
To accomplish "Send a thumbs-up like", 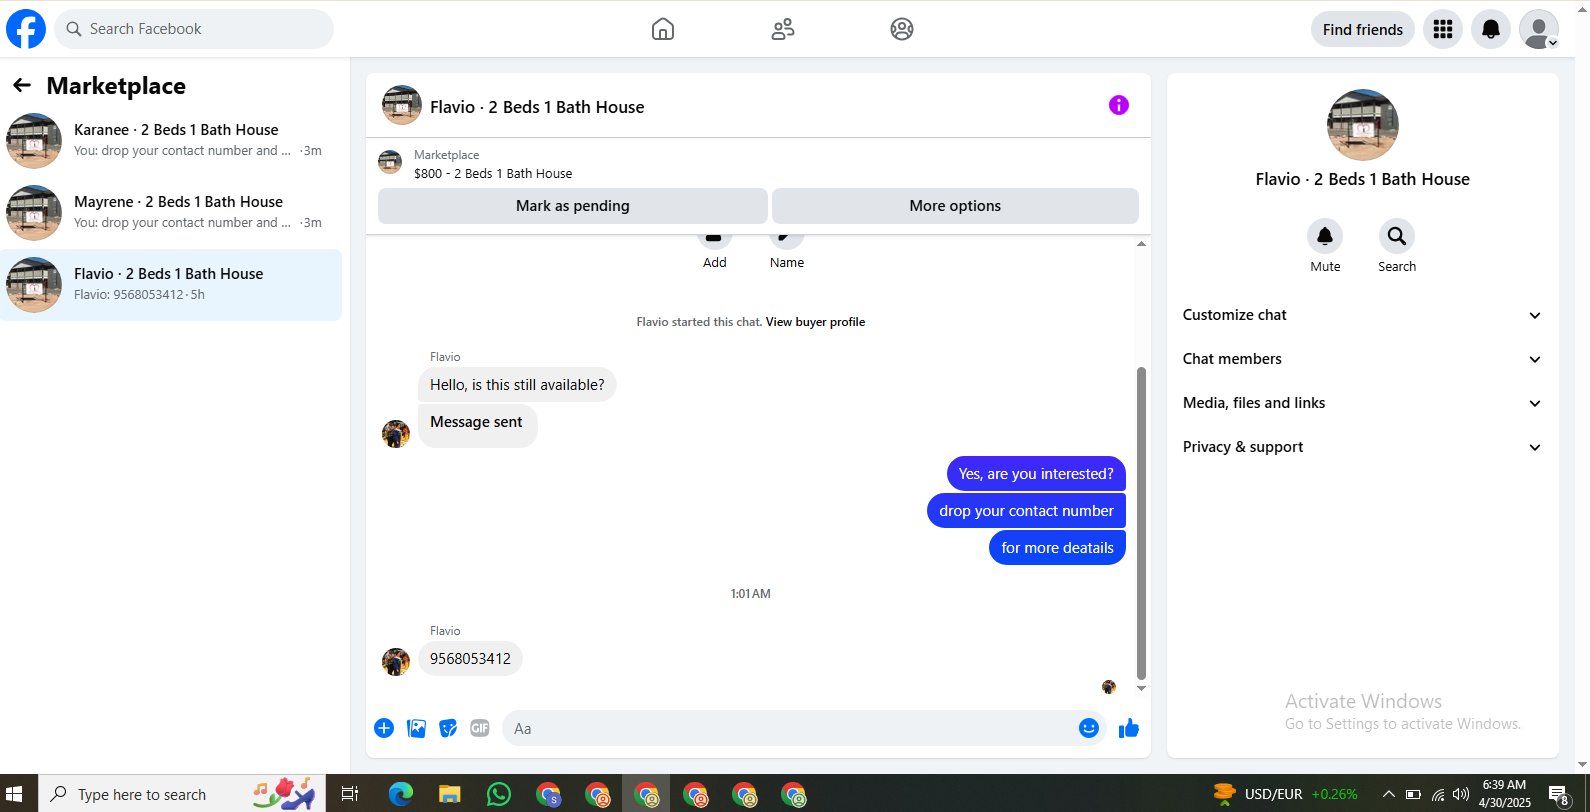I will 1129,728.
